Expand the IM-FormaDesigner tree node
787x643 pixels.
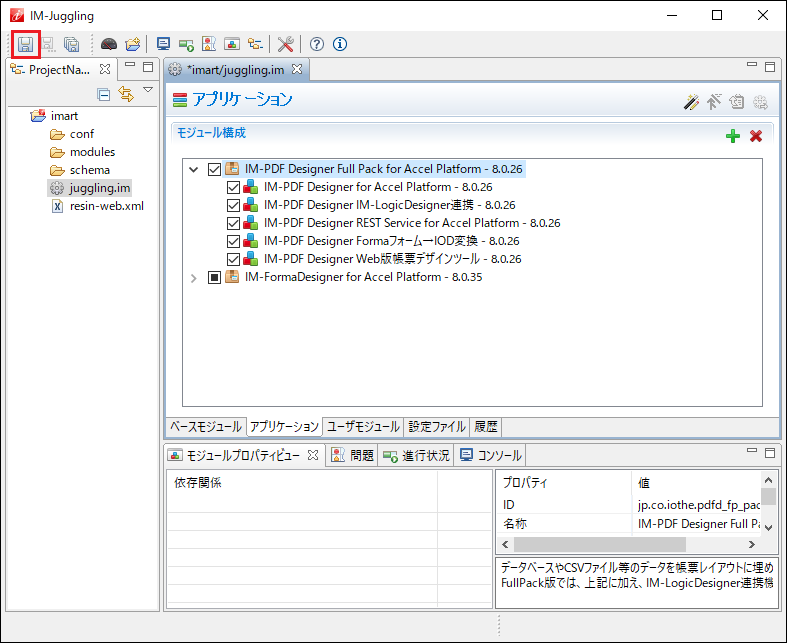coord(194,277)
